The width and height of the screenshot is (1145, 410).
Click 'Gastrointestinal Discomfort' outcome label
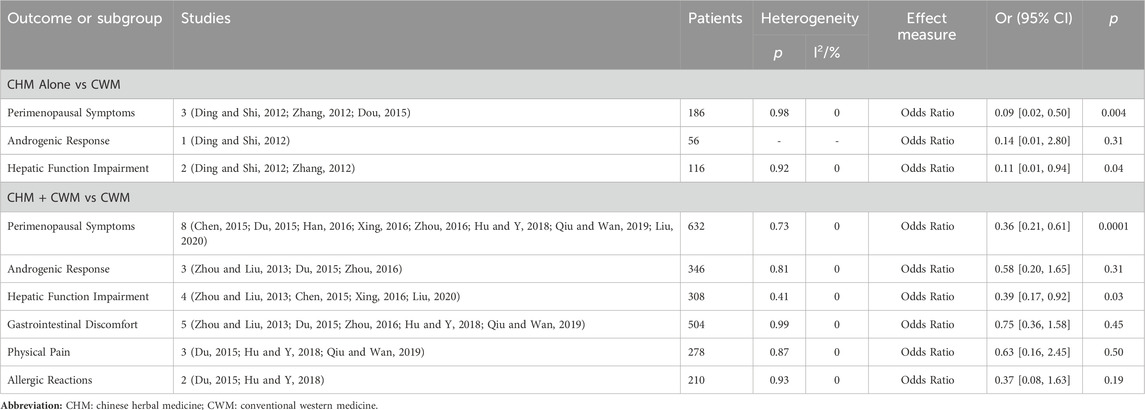click(x=71, y=324)
